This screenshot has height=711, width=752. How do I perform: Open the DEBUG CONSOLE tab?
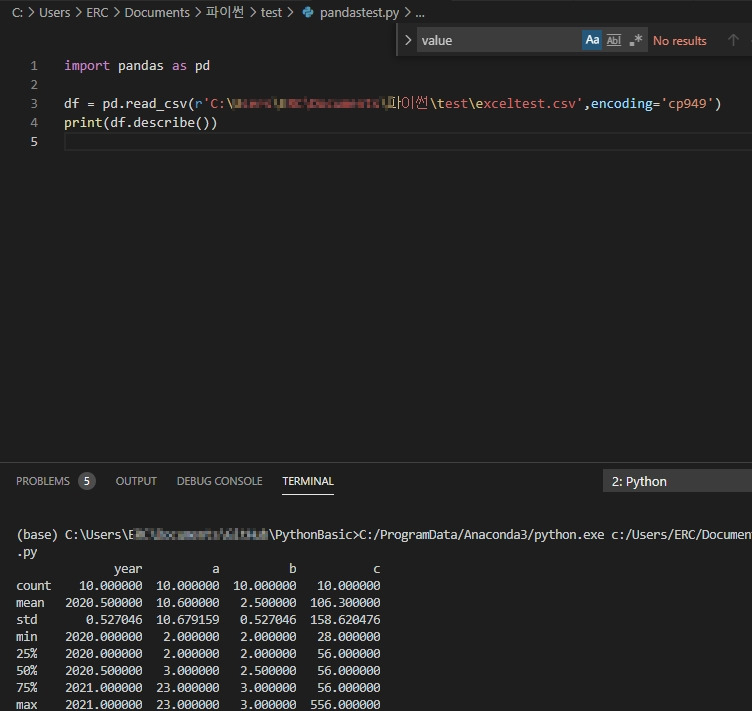[220, 481]
